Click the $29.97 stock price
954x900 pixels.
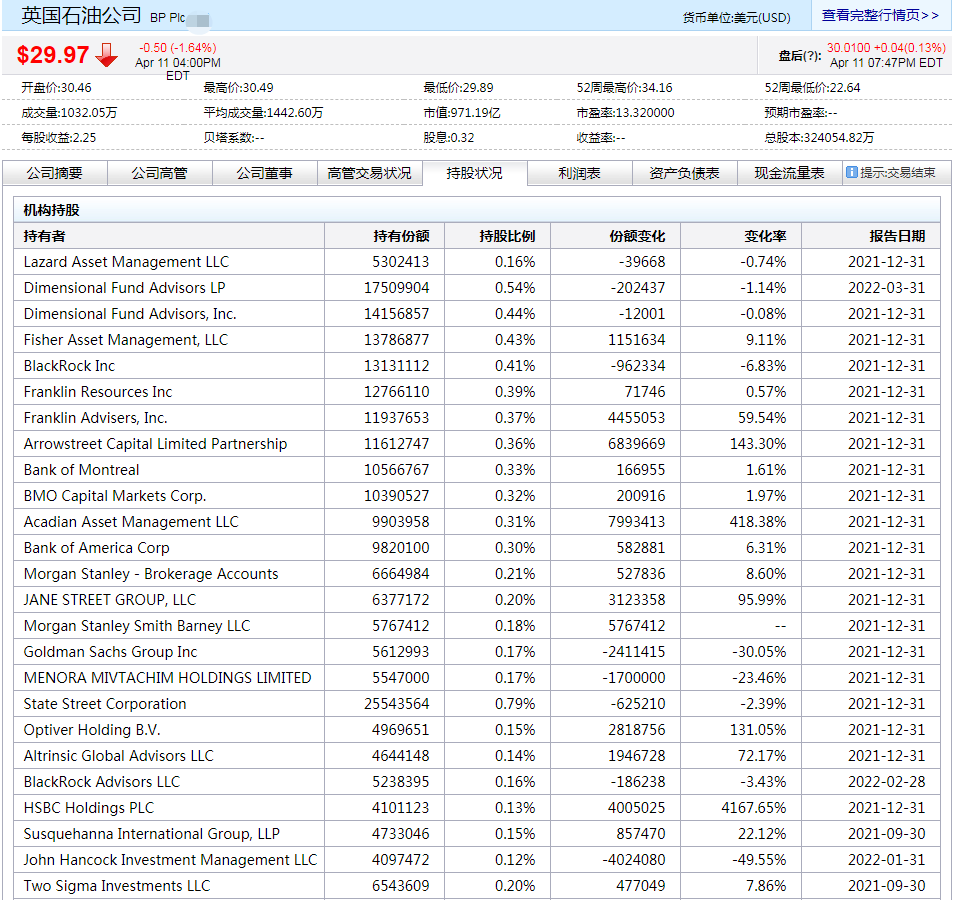53,55
